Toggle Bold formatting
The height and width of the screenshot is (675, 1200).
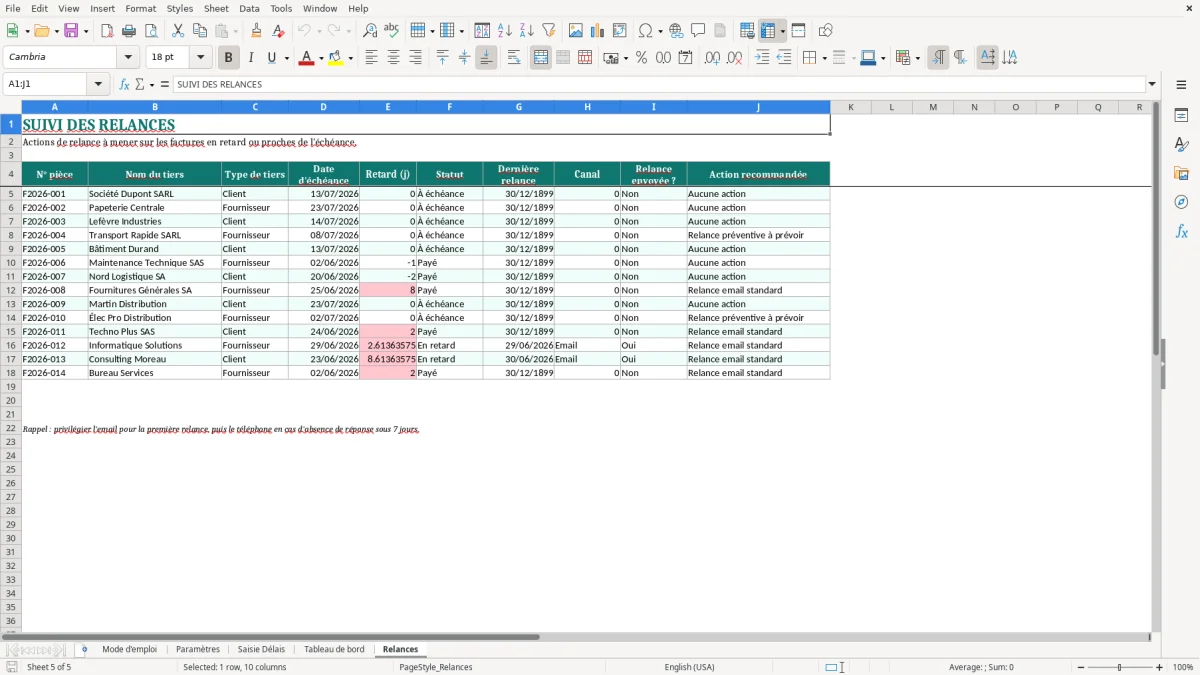[228, 58]
